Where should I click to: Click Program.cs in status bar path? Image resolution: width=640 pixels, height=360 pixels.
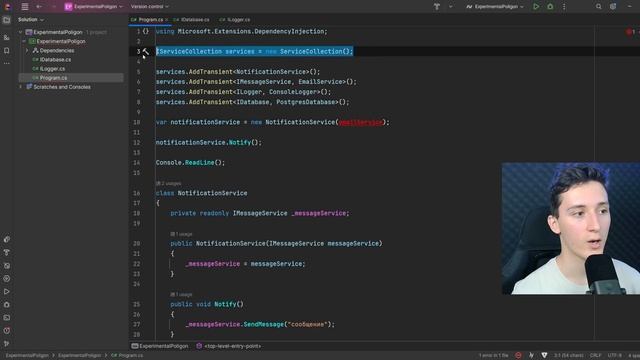[x=127, y=356]
